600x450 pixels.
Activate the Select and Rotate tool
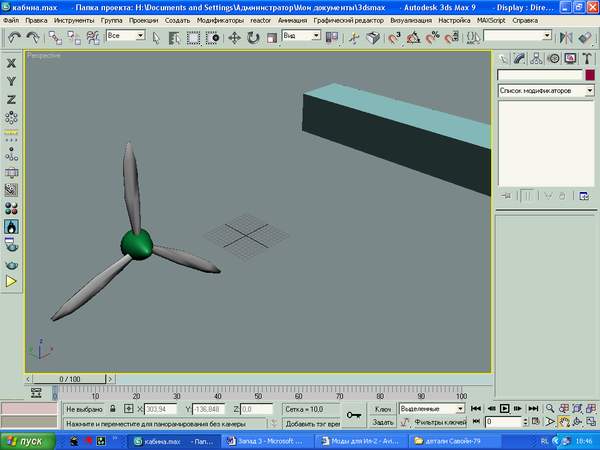coord(253,38)
